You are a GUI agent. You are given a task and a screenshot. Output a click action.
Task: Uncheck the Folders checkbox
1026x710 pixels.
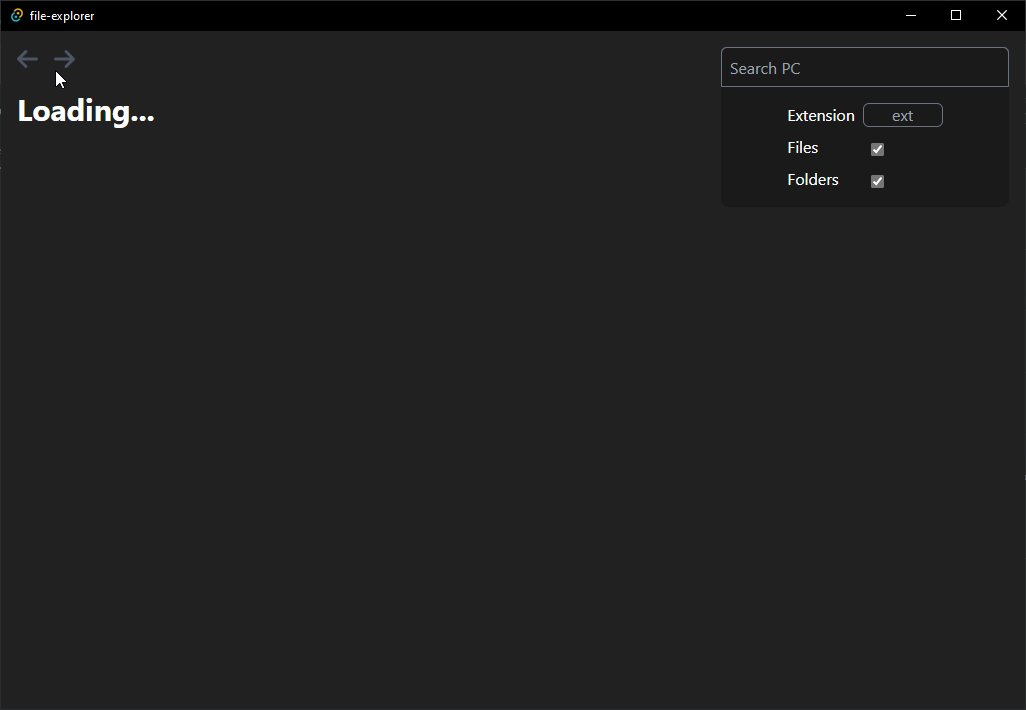[x=877, y=181]
